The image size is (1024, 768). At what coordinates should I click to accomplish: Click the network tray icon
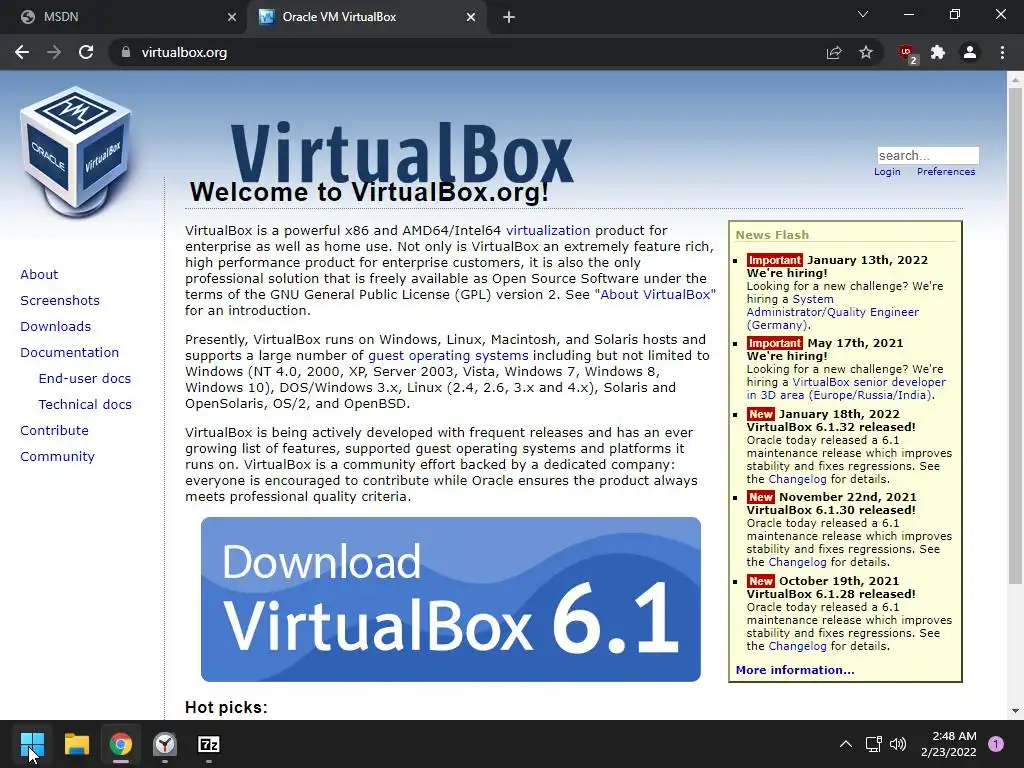873,744
